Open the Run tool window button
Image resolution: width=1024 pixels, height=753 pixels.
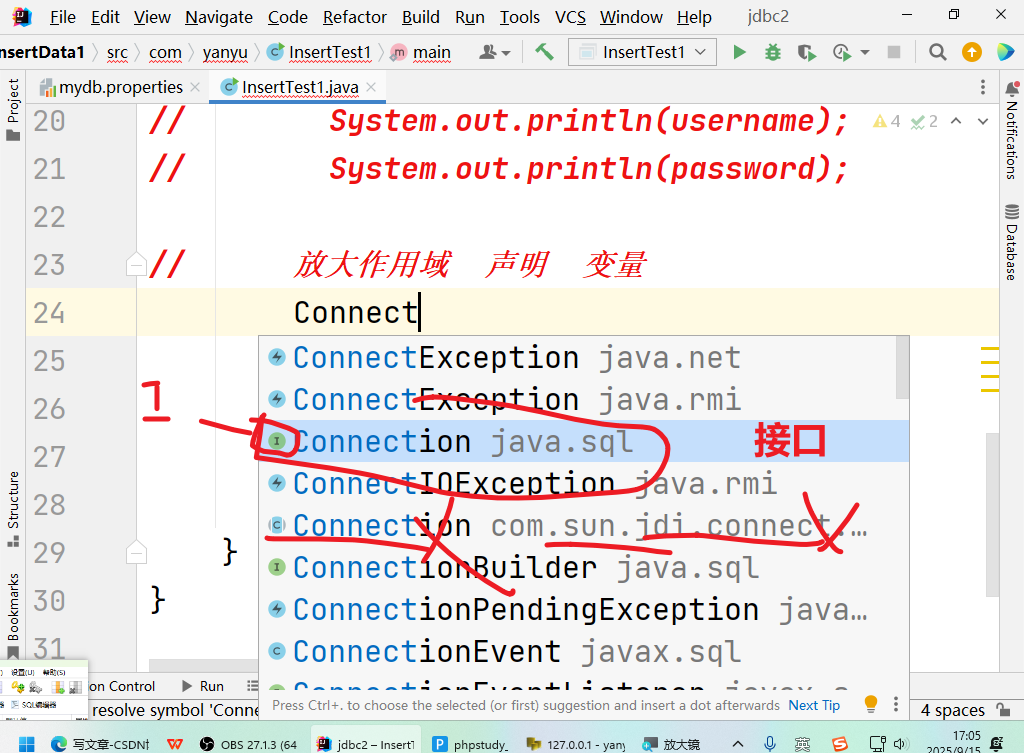(x=203, y=686)
